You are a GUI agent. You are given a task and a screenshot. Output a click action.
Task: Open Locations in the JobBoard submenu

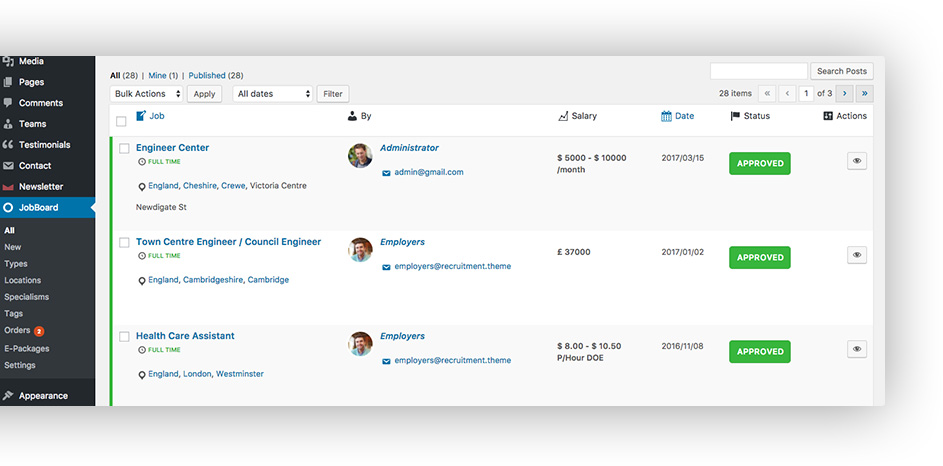click(23, 281)
